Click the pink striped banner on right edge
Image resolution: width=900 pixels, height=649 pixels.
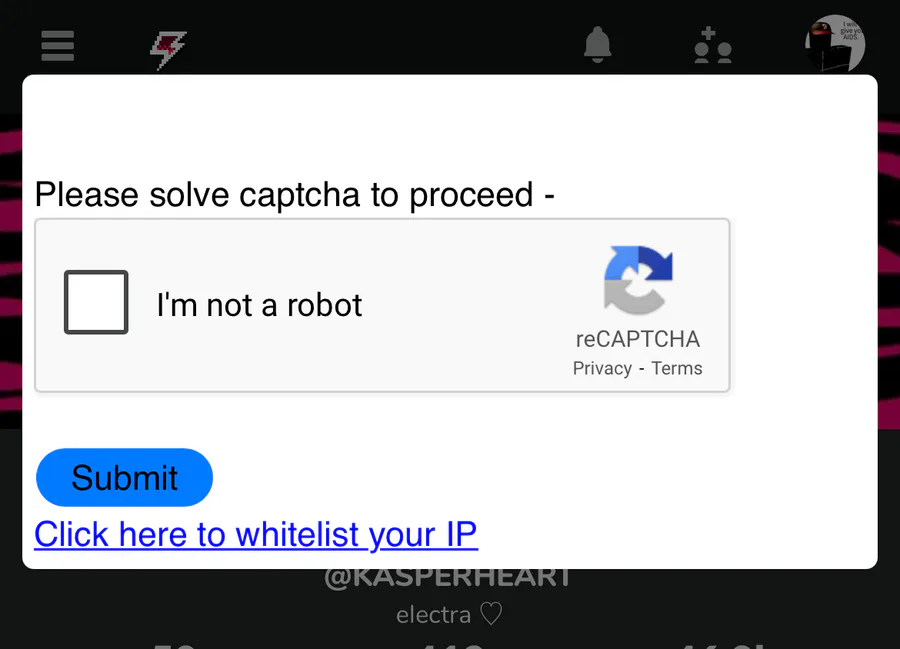pos(889,270)
